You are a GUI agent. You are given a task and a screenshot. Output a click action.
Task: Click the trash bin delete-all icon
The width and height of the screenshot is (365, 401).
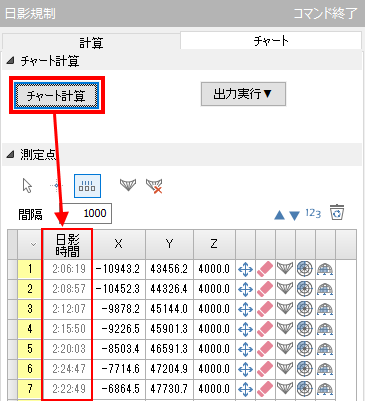coord(337,213)
